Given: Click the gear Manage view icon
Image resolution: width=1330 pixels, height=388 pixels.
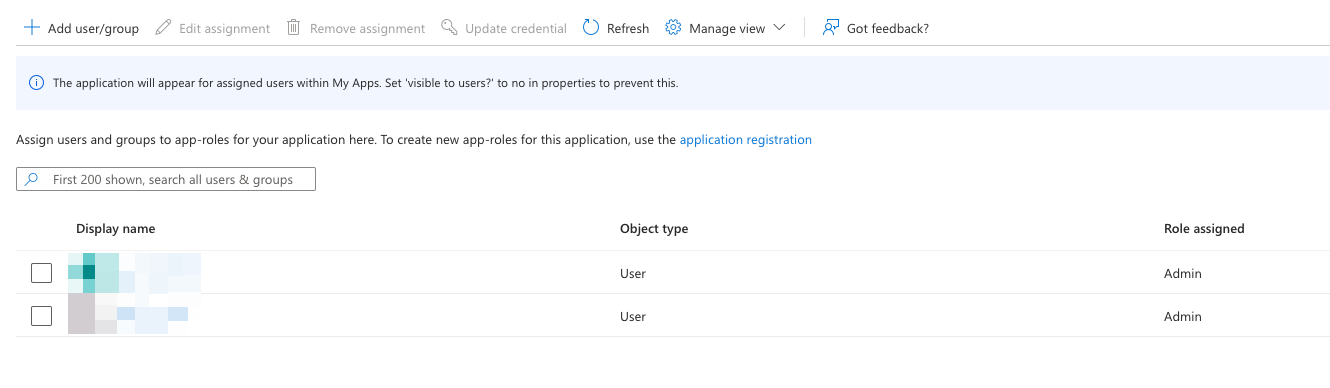Looking at the screenshot, I should pos(673,28).
